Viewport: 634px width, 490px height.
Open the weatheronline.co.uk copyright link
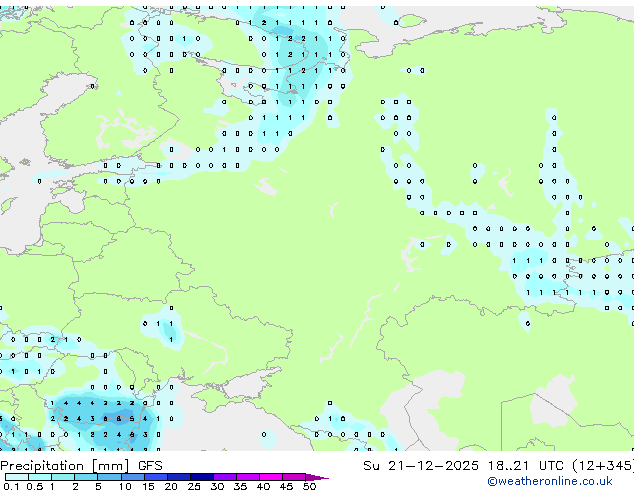pos(550,481)
